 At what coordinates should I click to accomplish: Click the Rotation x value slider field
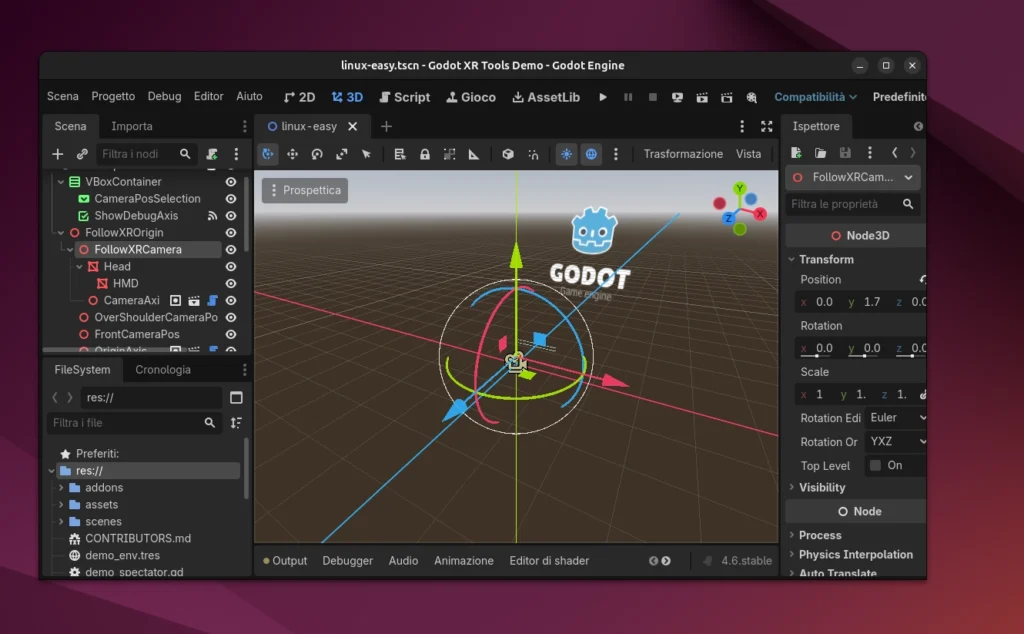point(822,349)
